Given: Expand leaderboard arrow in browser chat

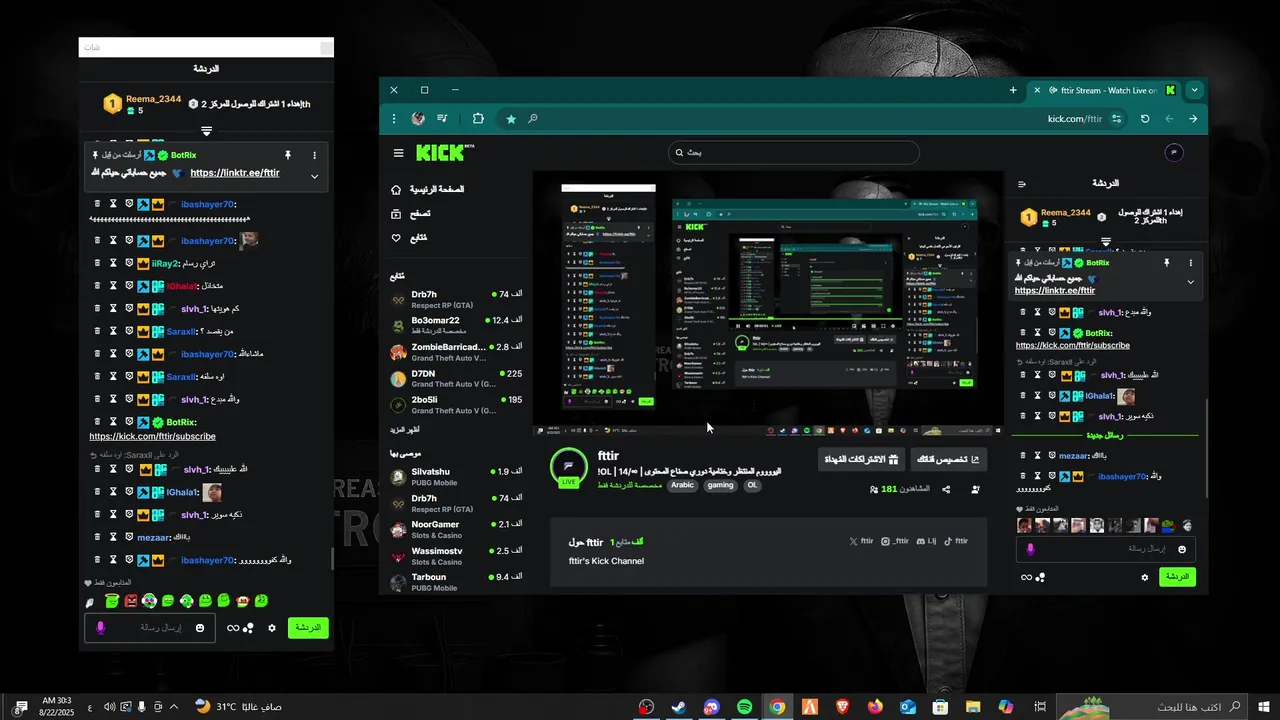Looking at the screenshot, I should (1106, 242).
